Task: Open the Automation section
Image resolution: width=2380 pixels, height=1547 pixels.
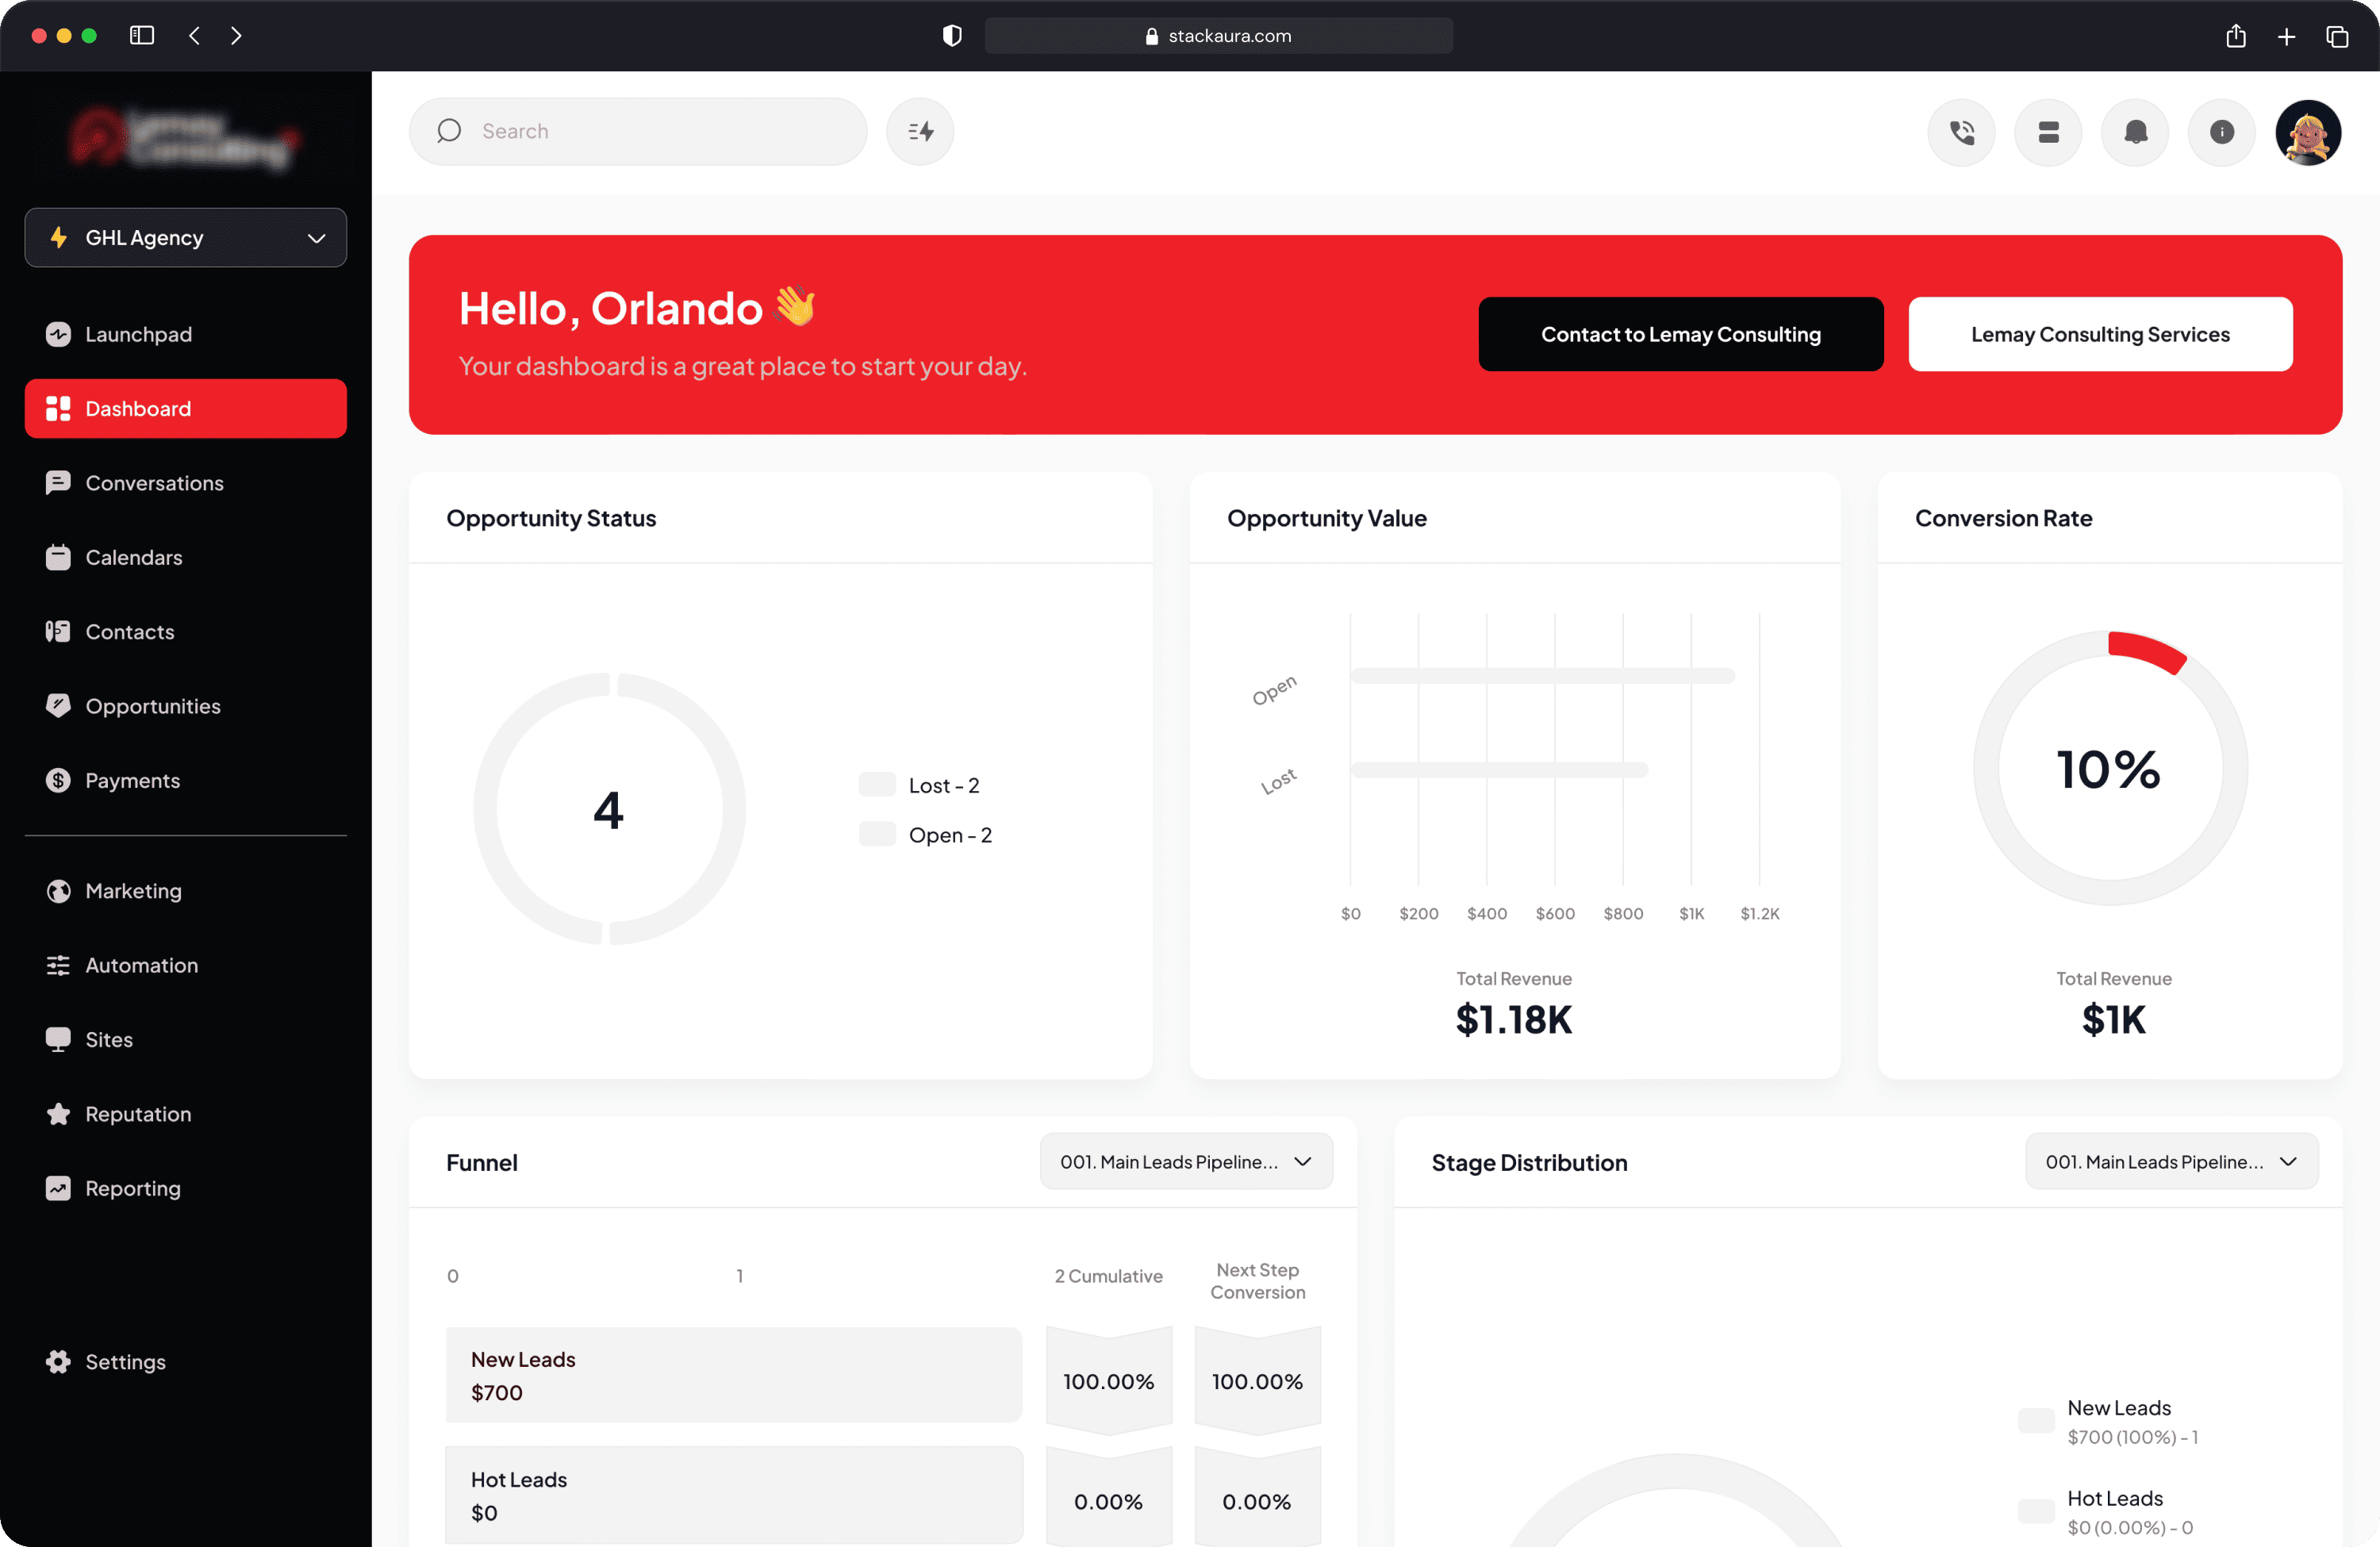Action: point(141,965)
